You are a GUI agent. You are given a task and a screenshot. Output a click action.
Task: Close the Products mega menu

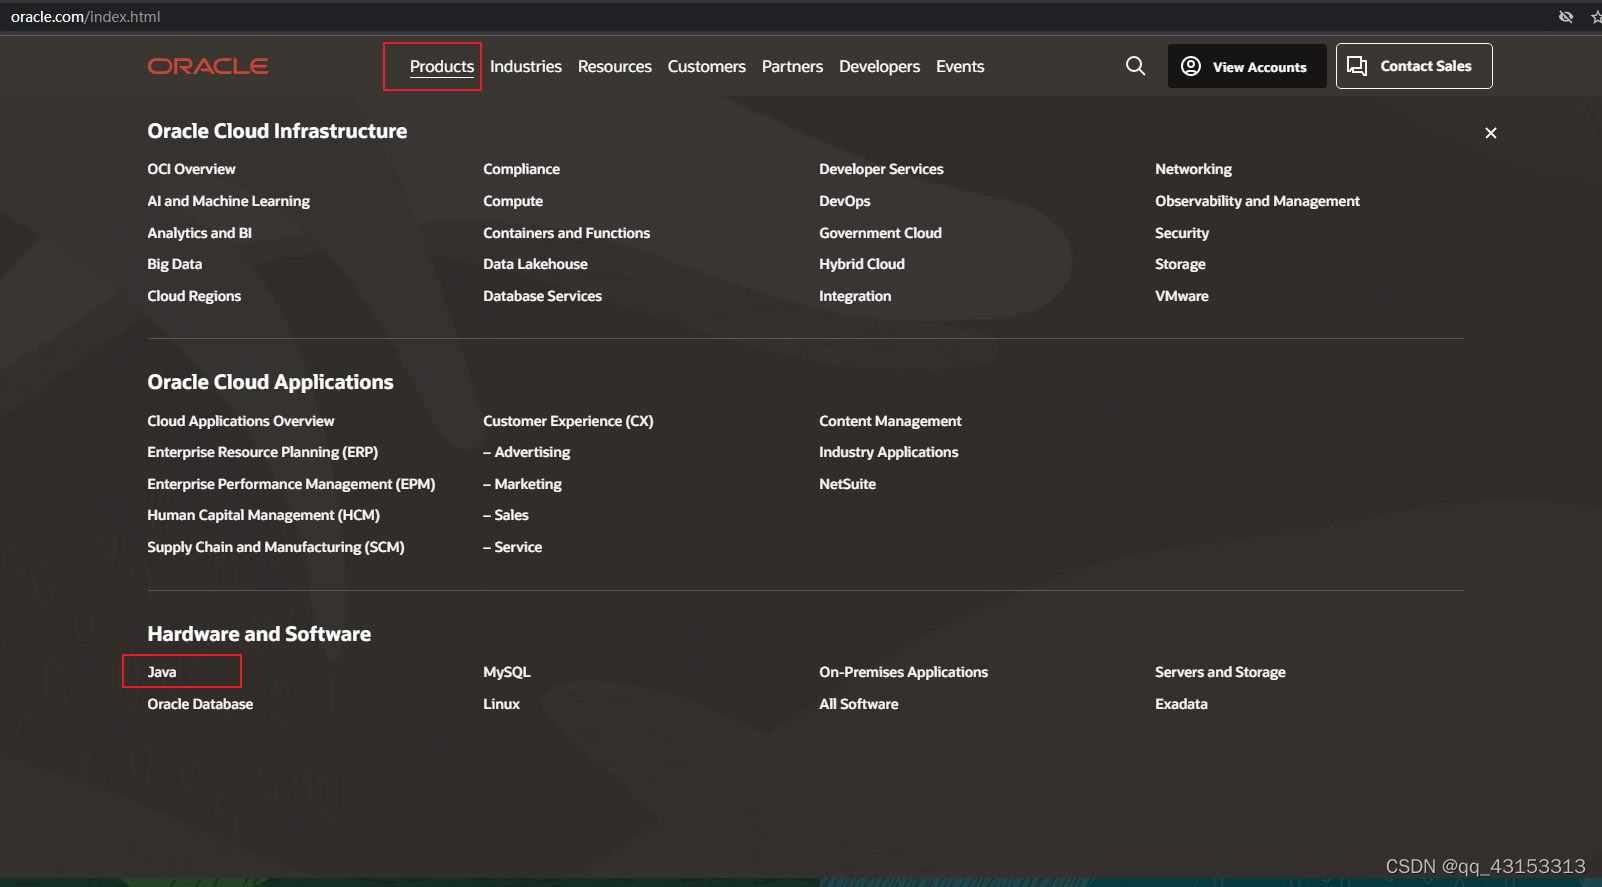(x=1490, y=133)
